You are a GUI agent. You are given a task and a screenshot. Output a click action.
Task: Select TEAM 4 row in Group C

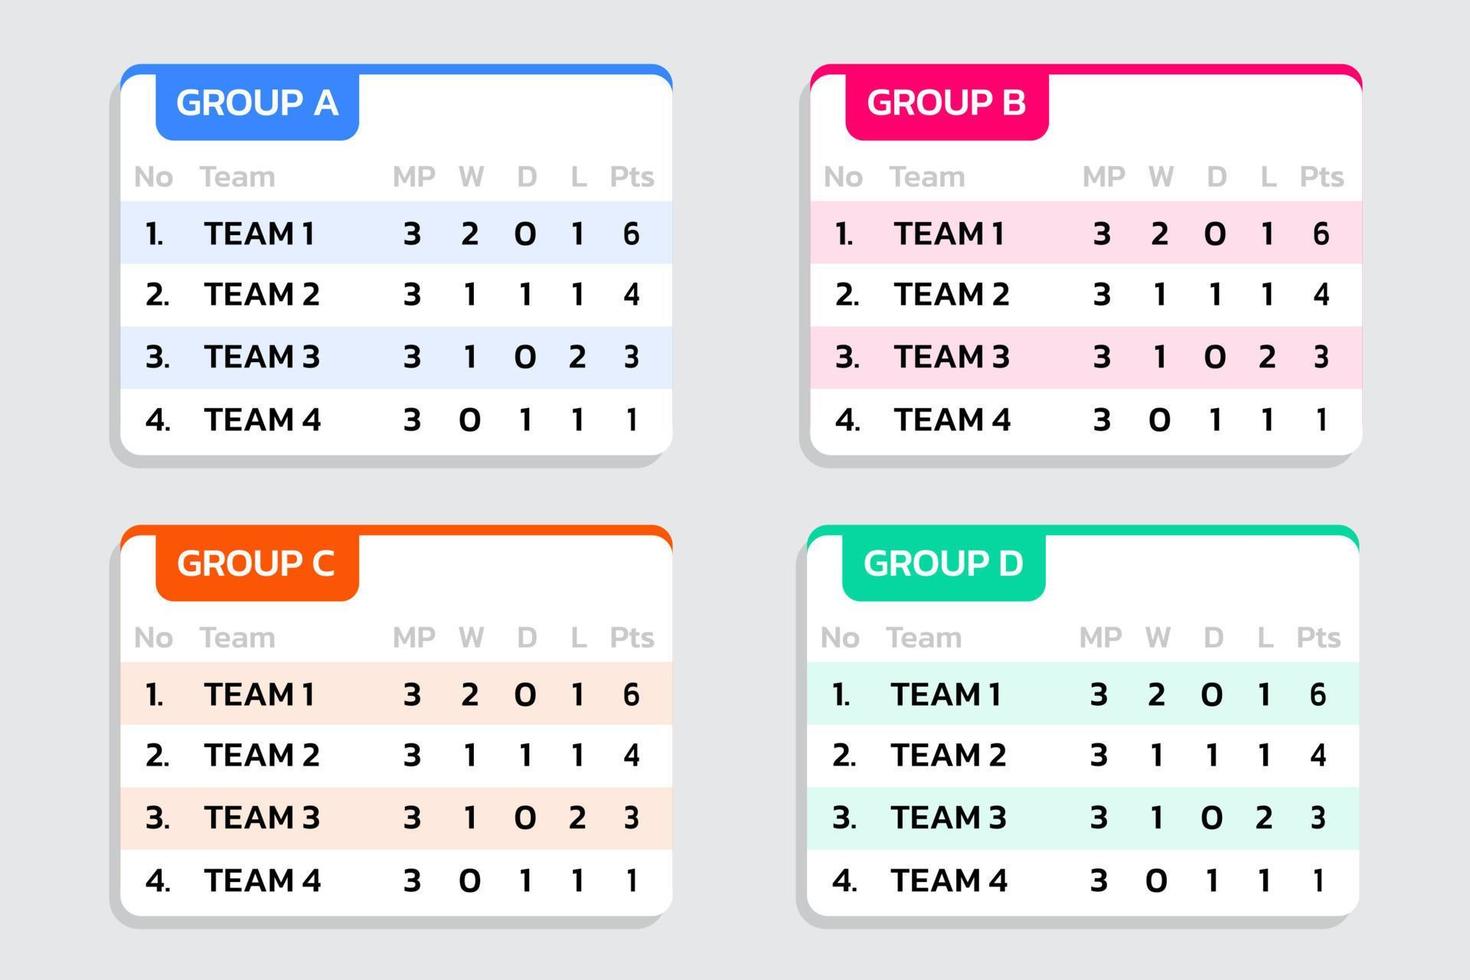point(396,881)
